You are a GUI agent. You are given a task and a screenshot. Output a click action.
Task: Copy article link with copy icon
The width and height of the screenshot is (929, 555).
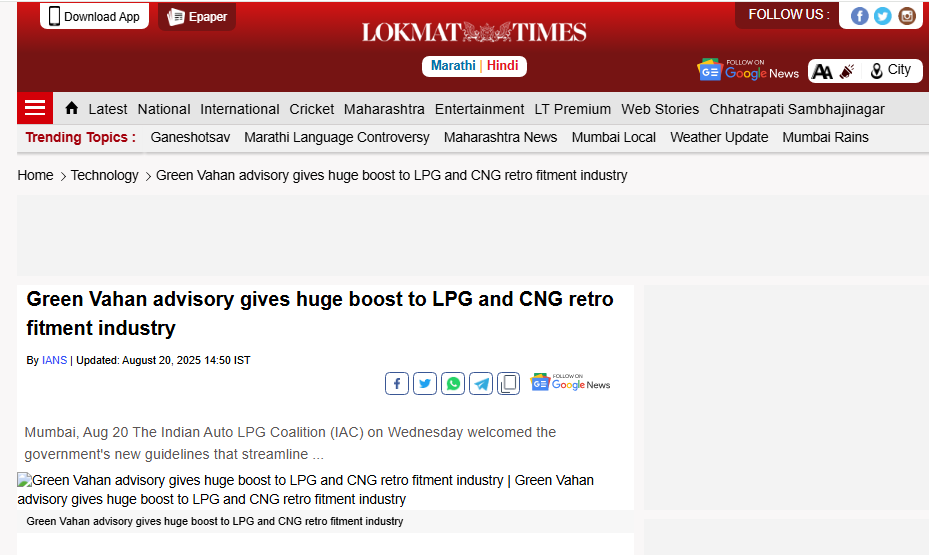click(x=509, y=384)
